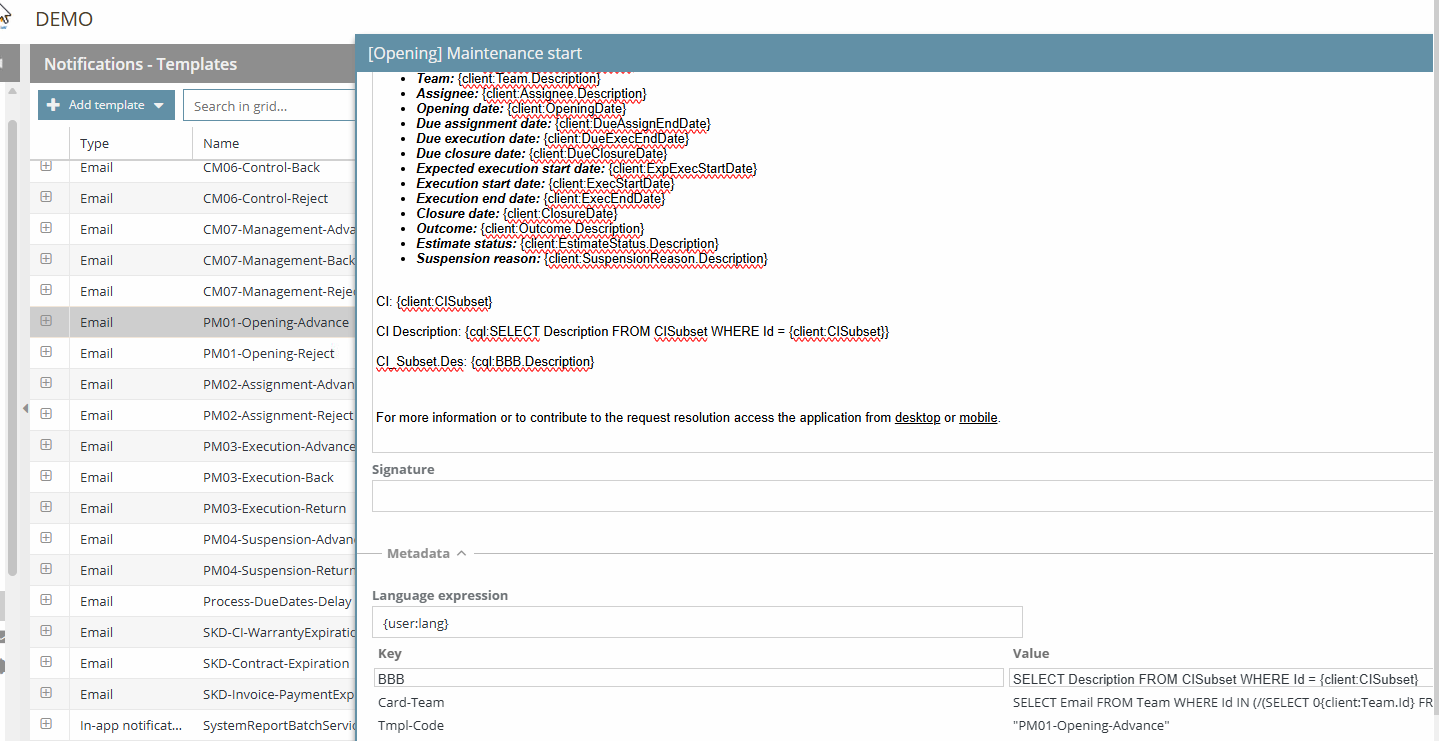
Task: Open the mobile link in message body
Action: [978, 418]
